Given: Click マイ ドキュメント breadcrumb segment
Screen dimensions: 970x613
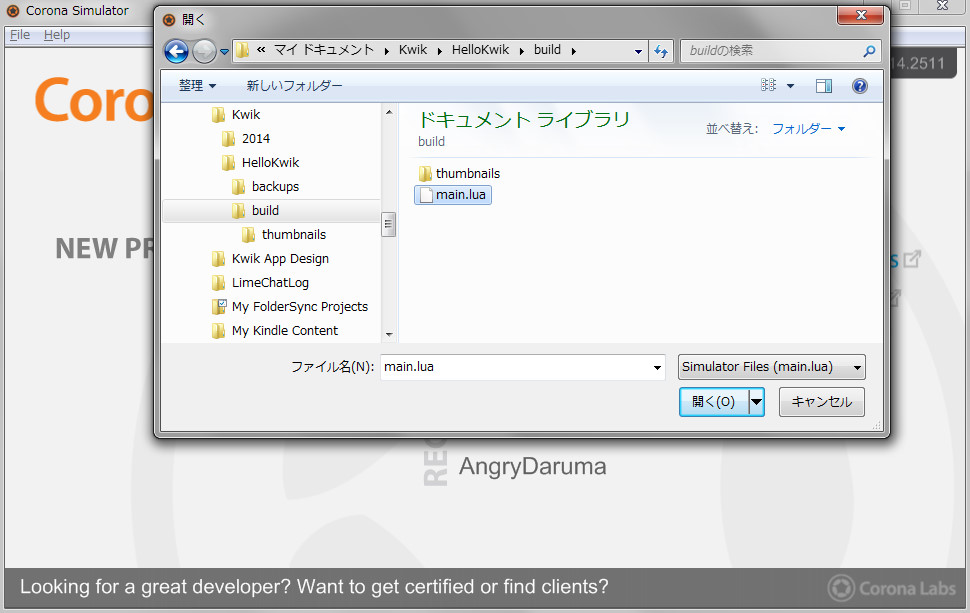Looking at the screenshot, I should (324, 50).
